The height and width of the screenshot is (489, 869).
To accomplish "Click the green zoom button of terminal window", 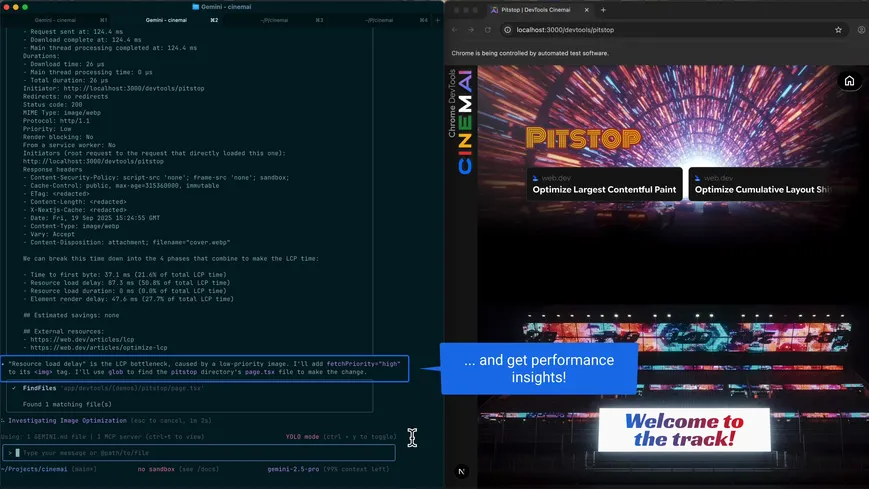I will point(25,7).
